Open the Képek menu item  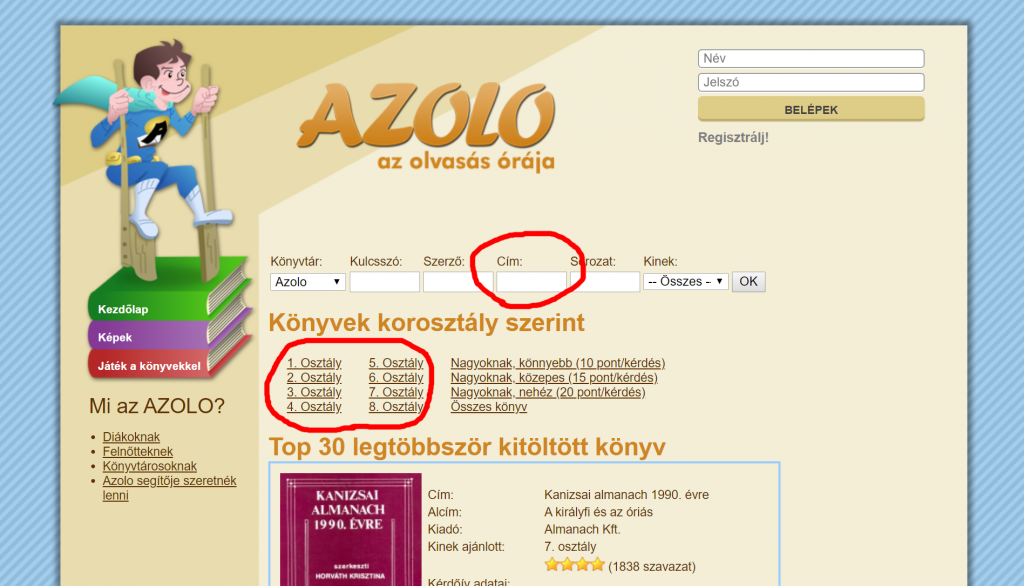pyautogui.click(x=115, y=337)
